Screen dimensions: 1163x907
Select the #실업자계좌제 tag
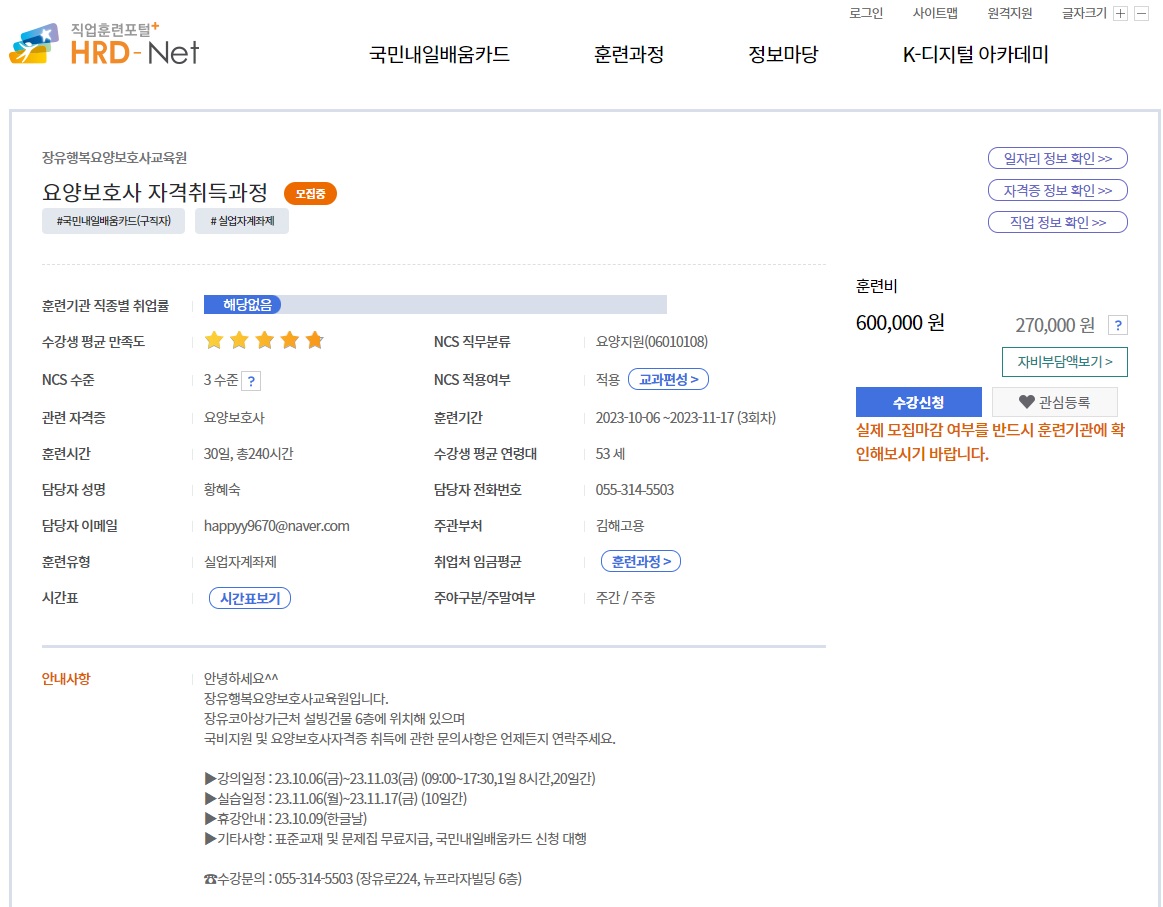click(x=241, y=221)
